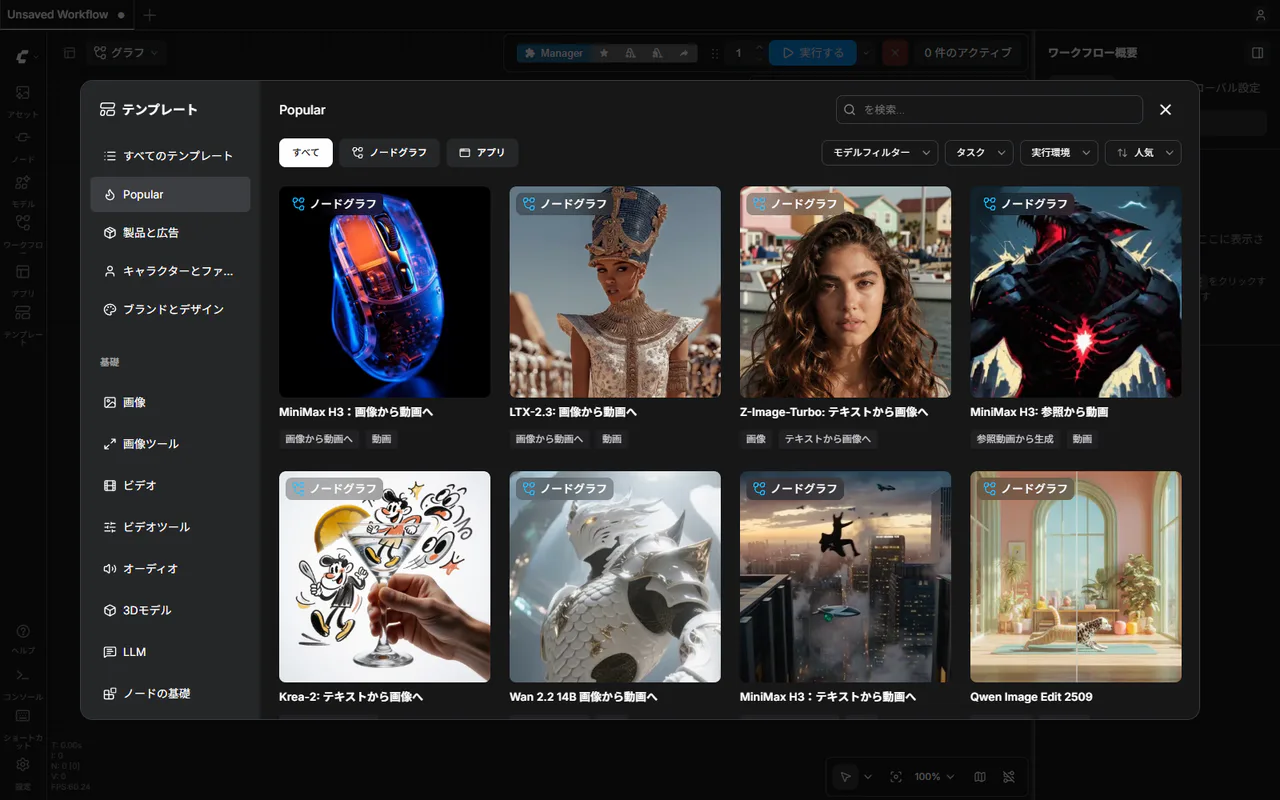Select the pointer tool icon in the bottom toolbar

[846, 777]
